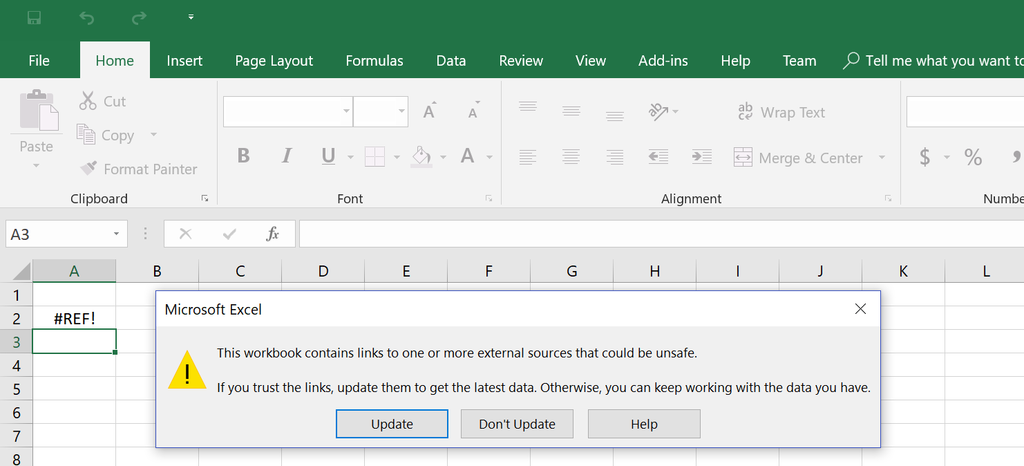The width and height of the screenshot is (1024, 466).
Task: Open the Data ribbon tab
Action: pyautogui.click(x=451, y=61)
